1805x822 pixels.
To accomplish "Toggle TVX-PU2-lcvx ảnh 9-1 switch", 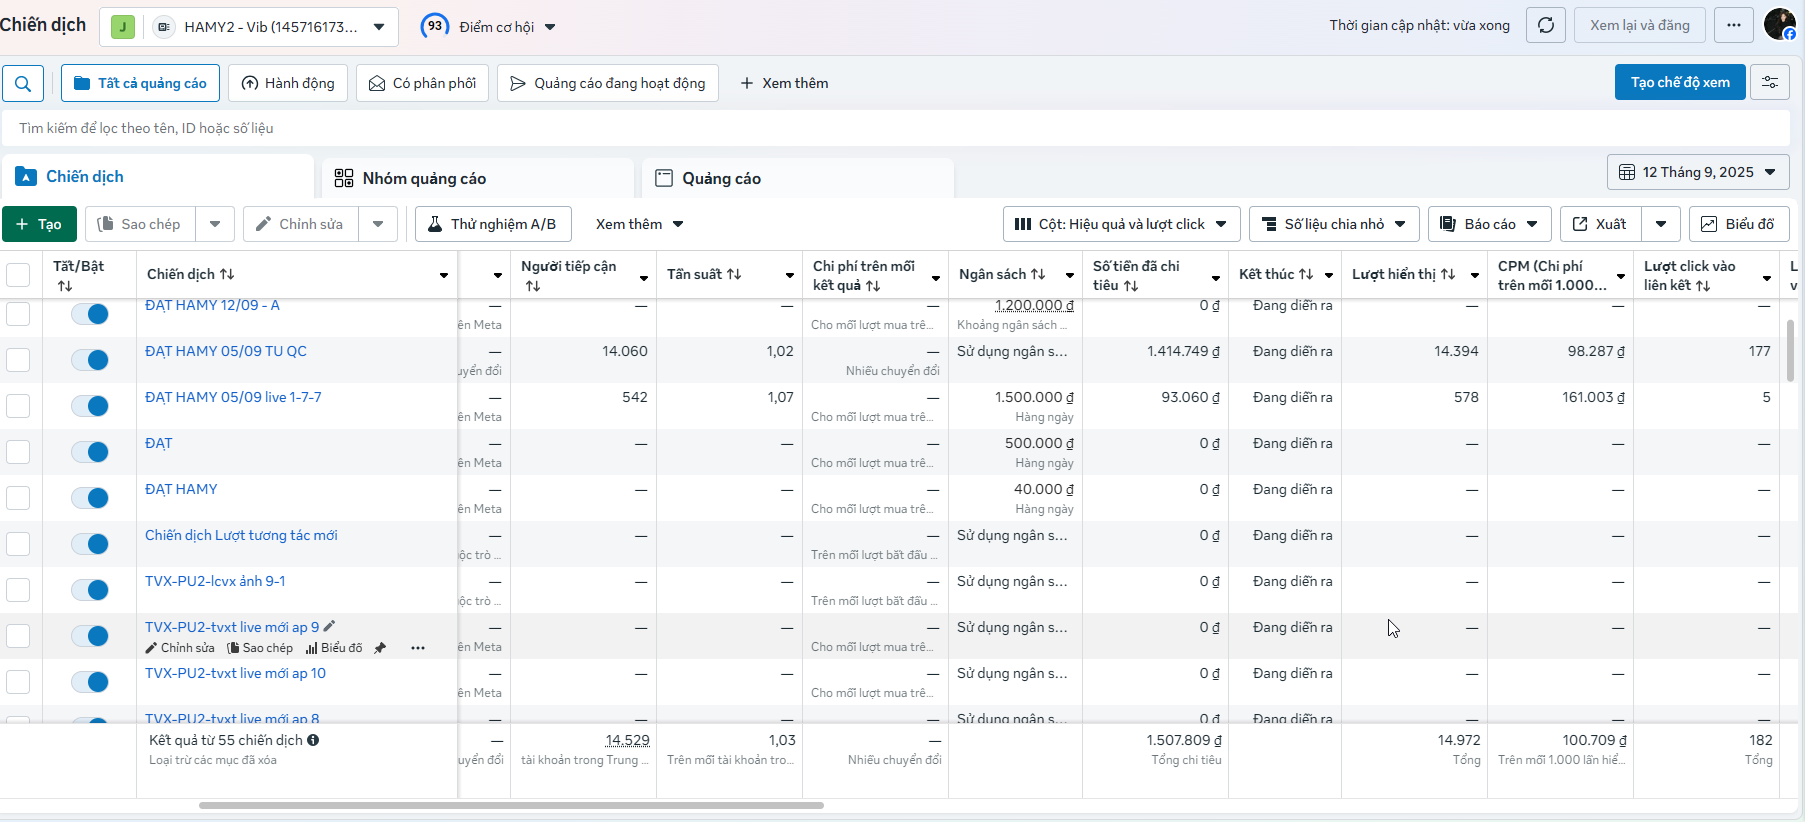I will point(90,590).
